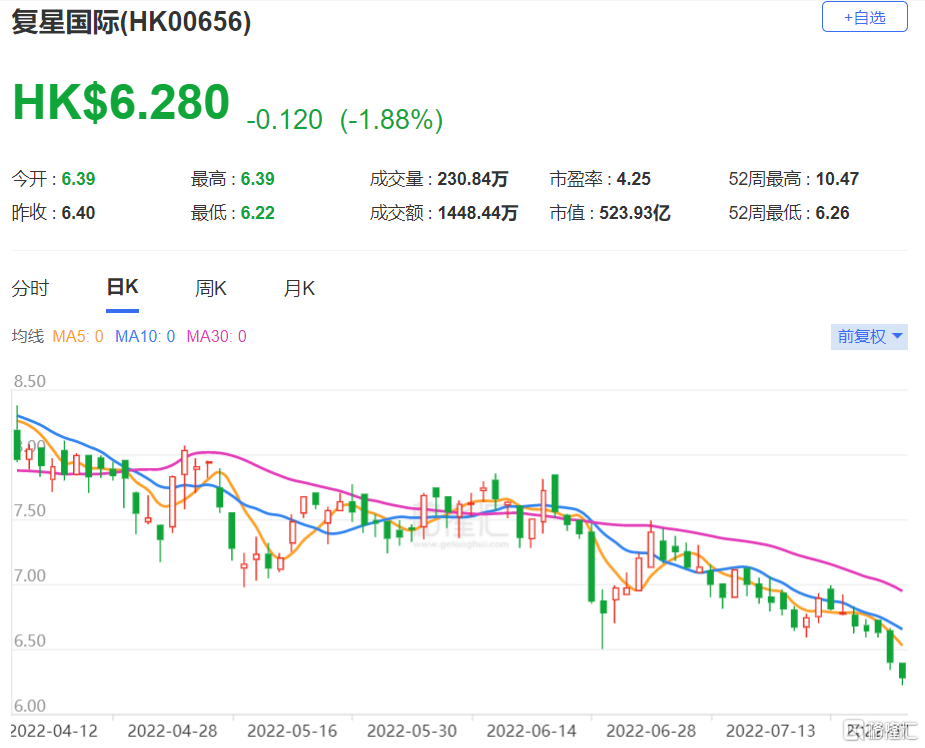The height and width of the screenshot is (748, 925).
Task: Switch to the 分时 tab
Action: tap(30, 288)
